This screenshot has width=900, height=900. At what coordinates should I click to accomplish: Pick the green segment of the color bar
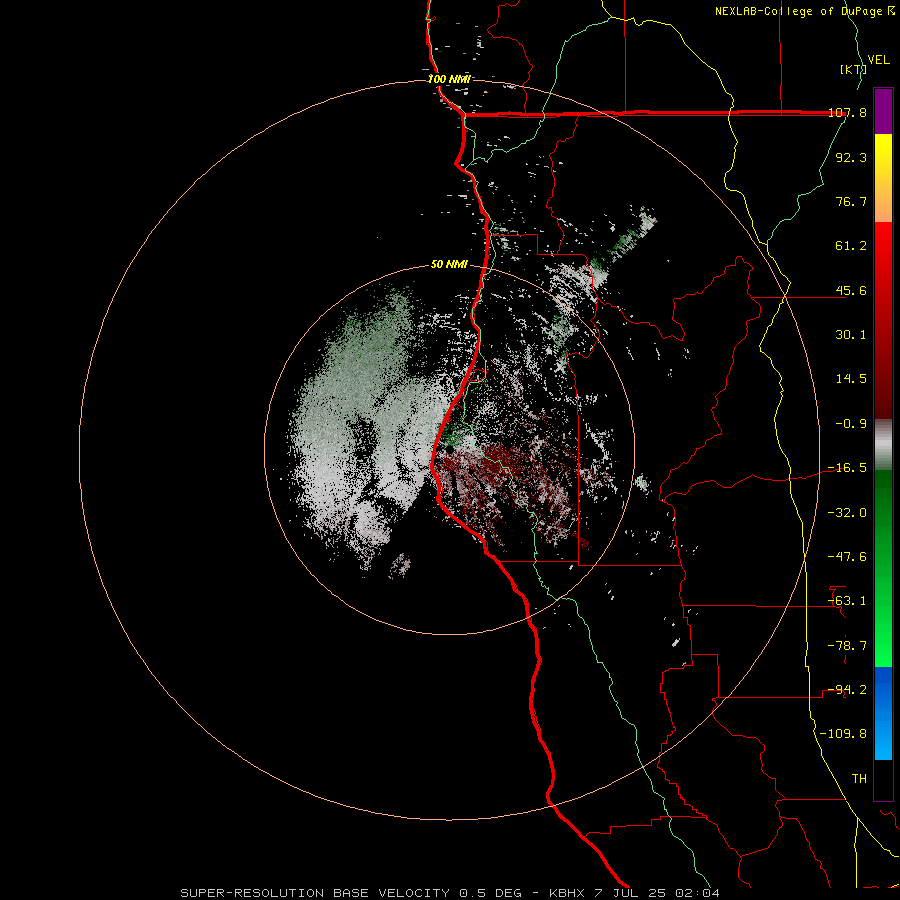[883, 568]
